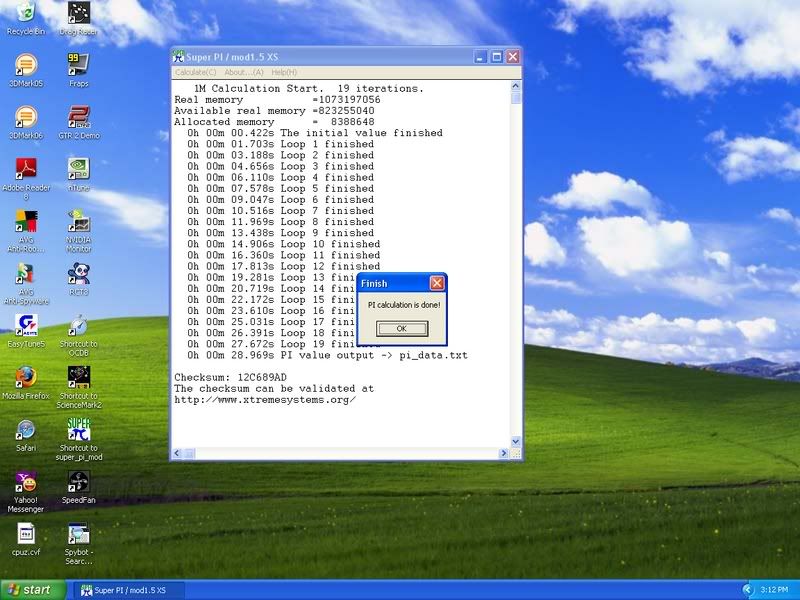Select the cpuz.cvf file icon
The width and height of the screenshot is (800, 600).
click(x=26, y=539)
